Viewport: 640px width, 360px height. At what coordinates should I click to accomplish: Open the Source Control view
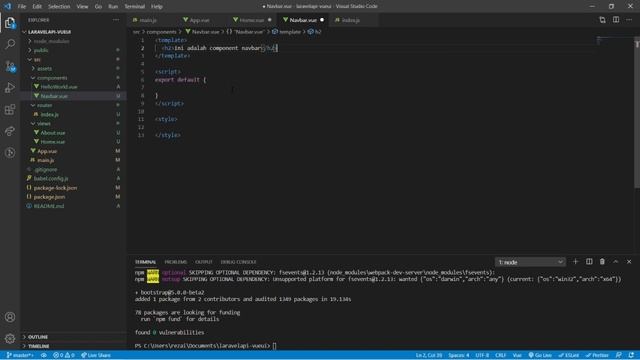10,66
